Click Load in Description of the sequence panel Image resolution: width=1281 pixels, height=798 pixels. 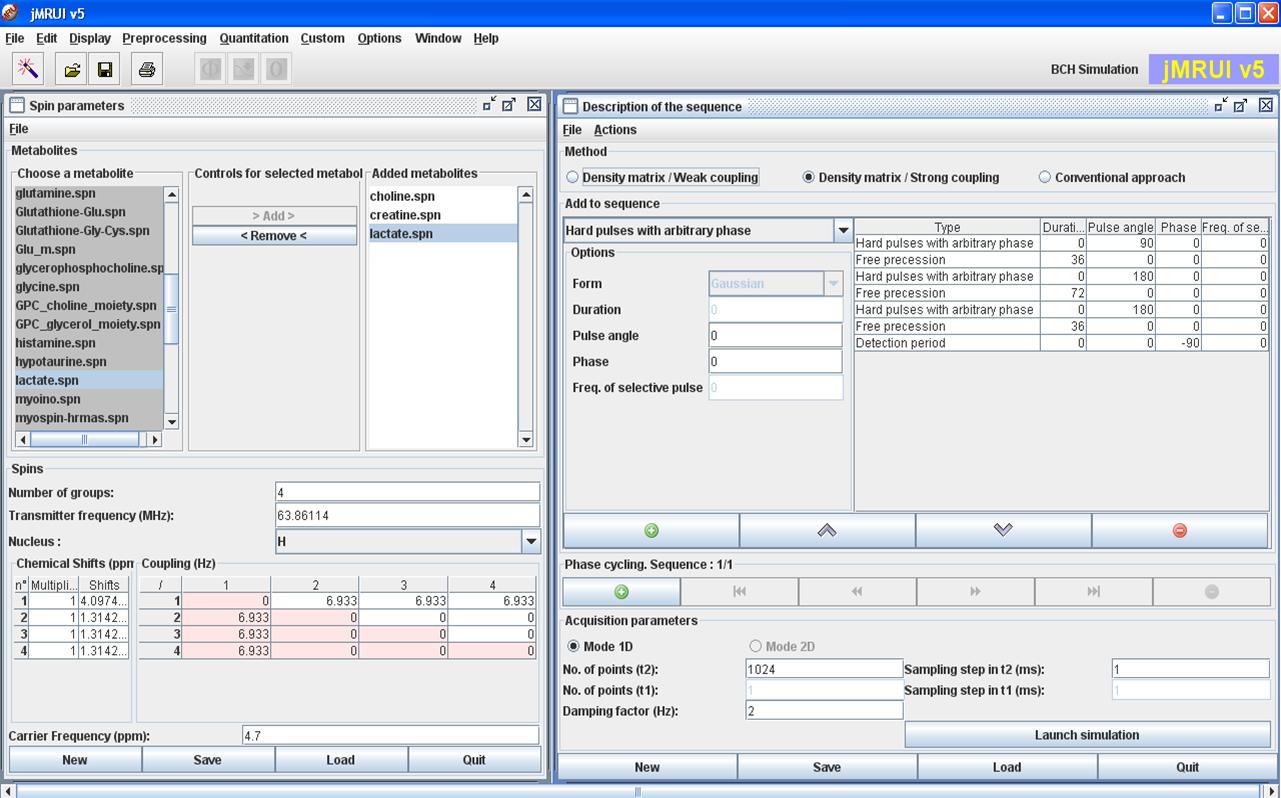point(1007,767)
